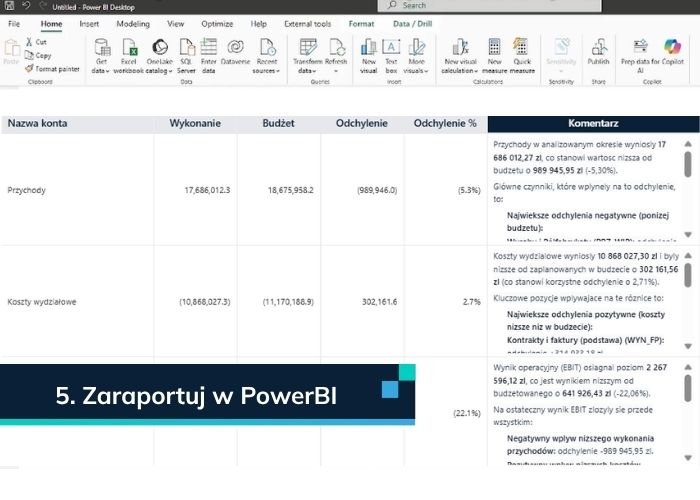The height and width of the screenshot is (500, 700).
Task: Select the Koszty wydziałowe row label
Action: tap(42, 302)
